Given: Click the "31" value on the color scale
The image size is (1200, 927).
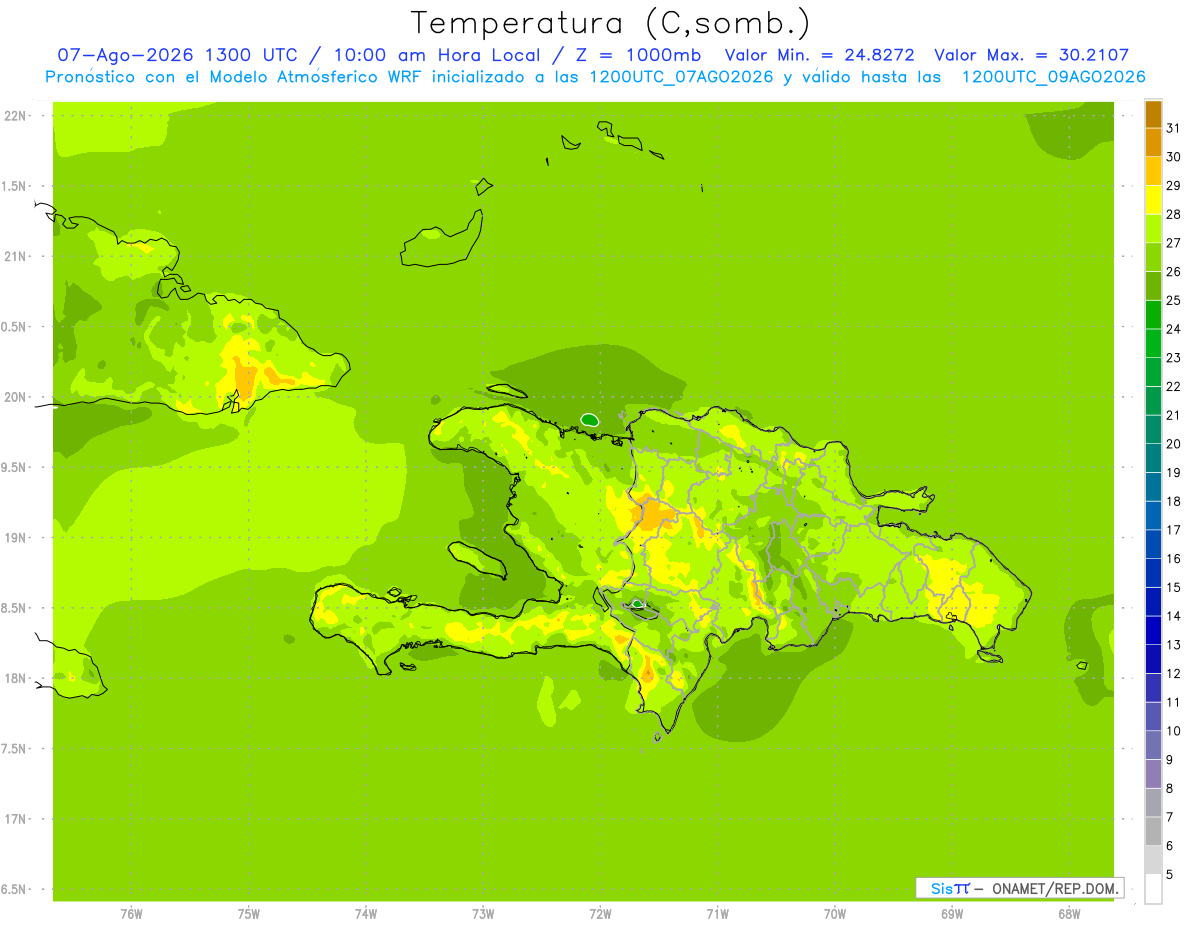Looking at the screenshot, I should [x=1174, y=128].
